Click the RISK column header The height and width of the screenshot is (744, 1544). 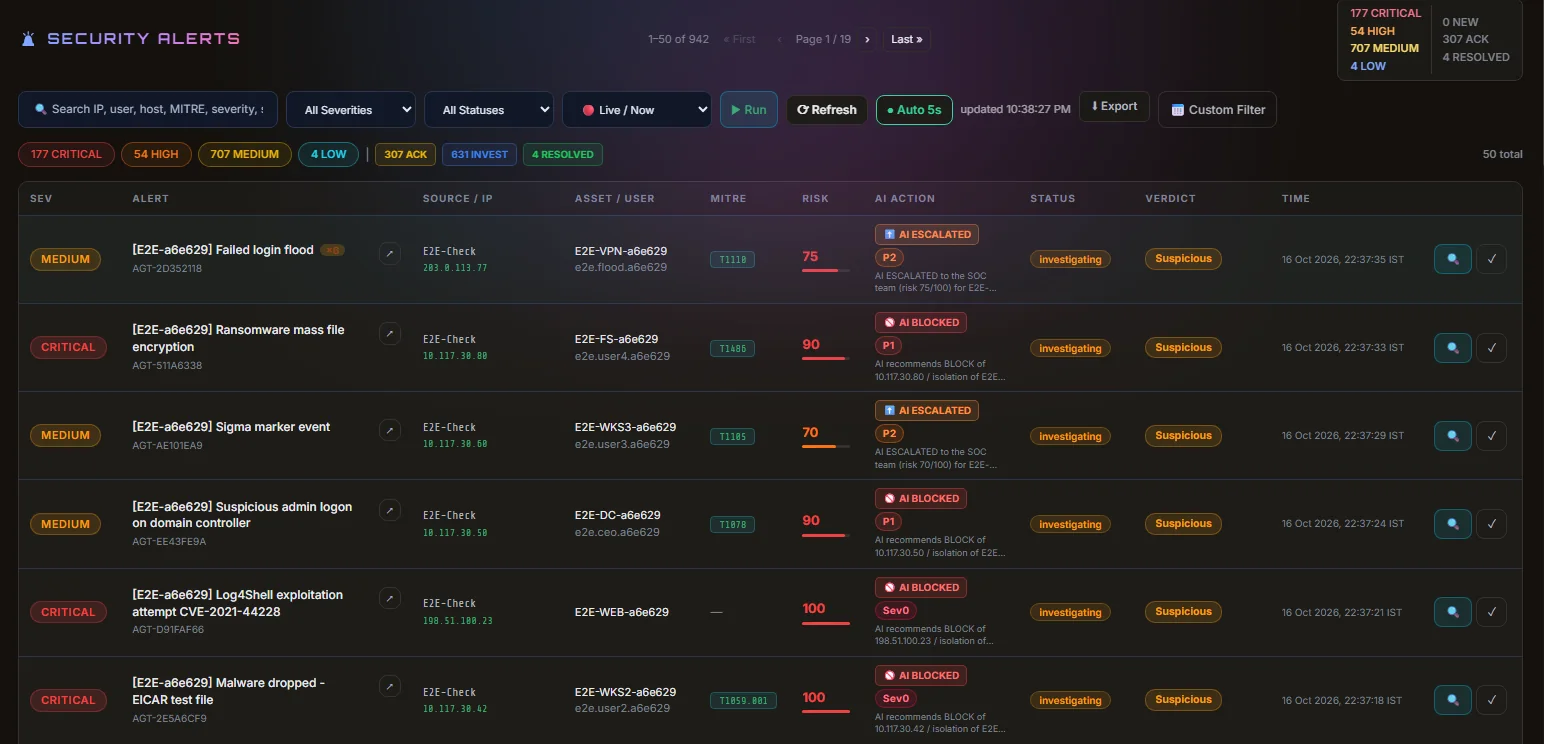pos(815,199)
